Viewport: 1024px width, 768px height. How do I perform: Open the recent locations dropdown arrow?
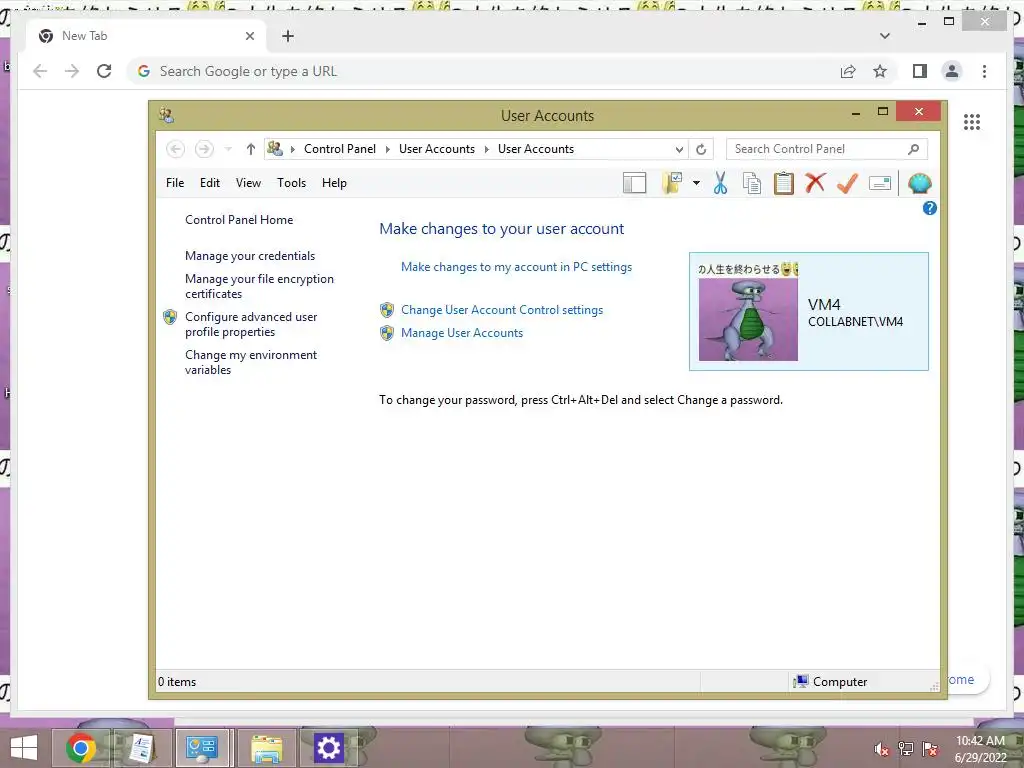228,150
